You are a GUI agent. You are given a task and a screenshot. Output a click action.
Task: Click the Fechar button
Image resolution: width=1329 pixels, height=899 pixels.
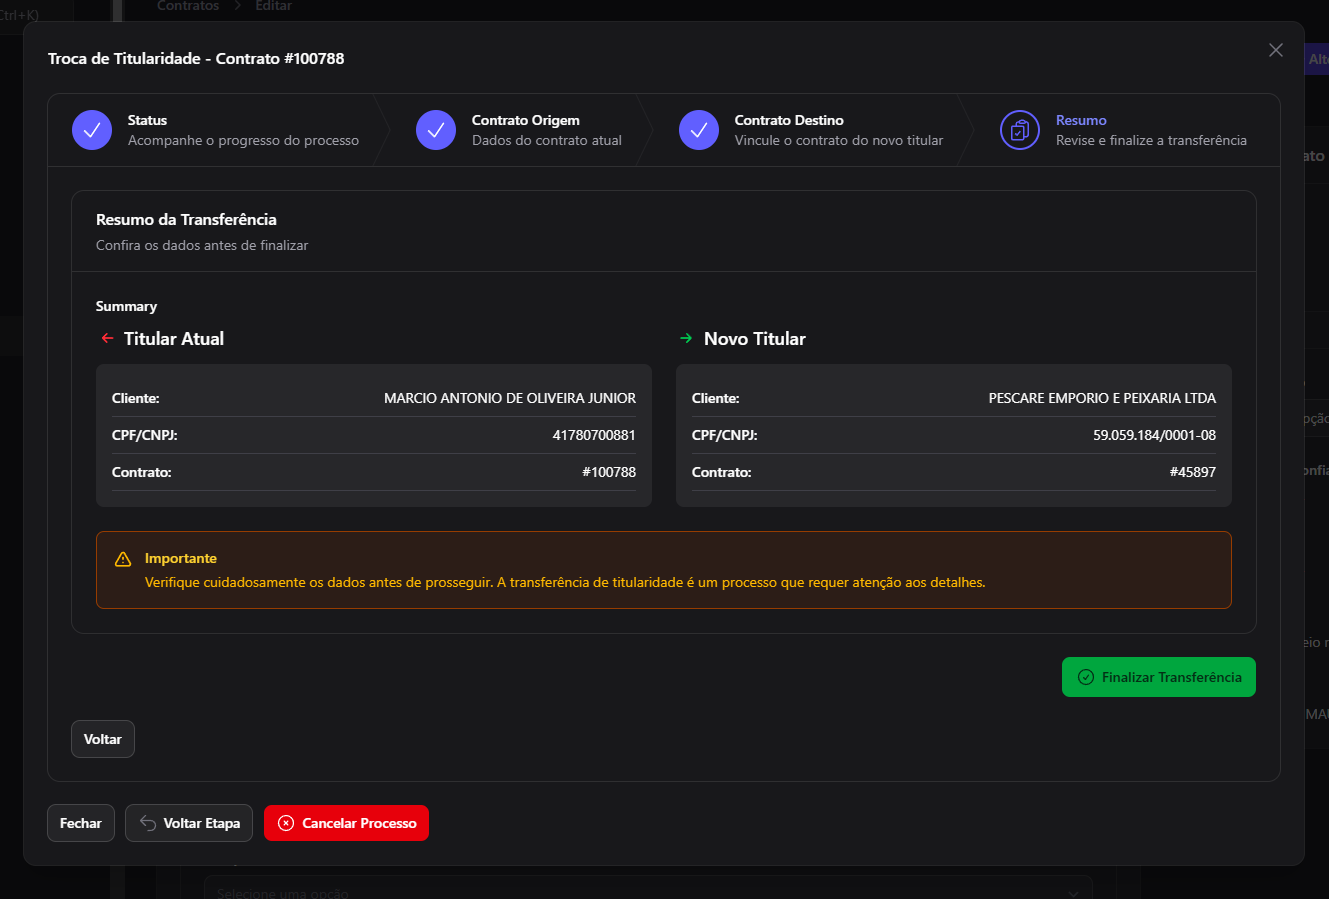[81, 823]
